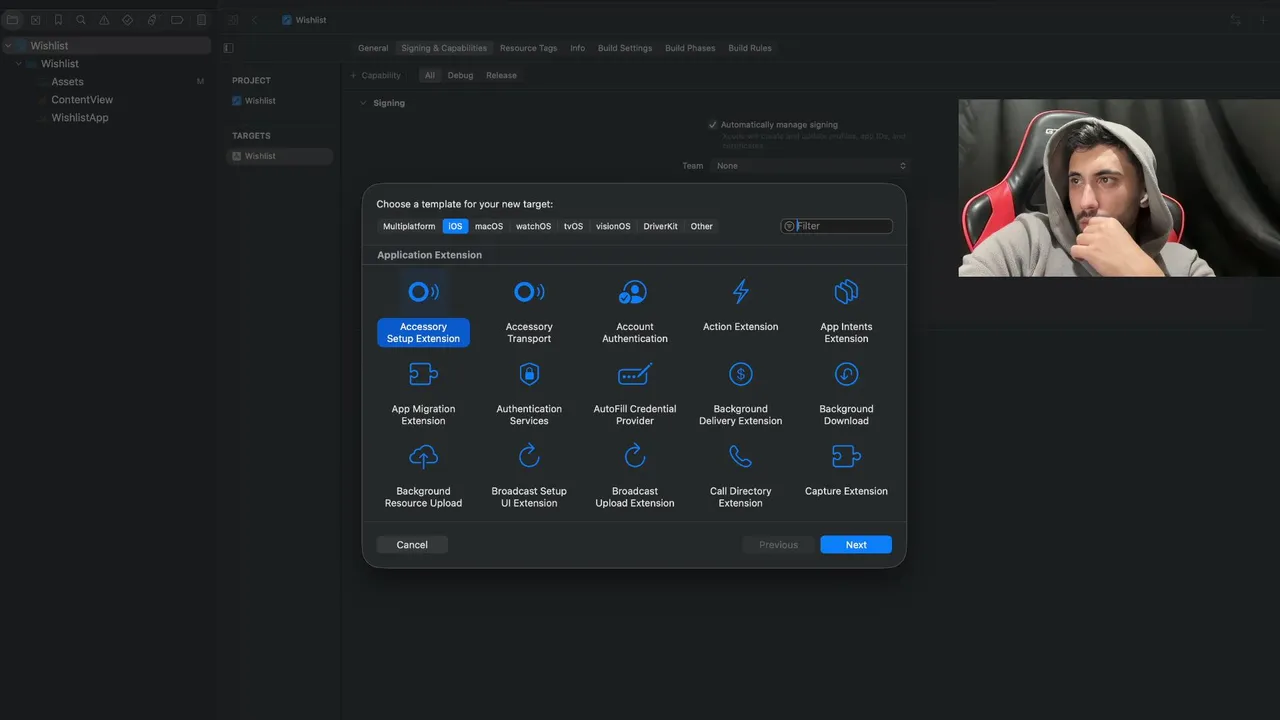Open the Bookmark navigator
Screen dimensions: 1280x720
coord(58,20)
